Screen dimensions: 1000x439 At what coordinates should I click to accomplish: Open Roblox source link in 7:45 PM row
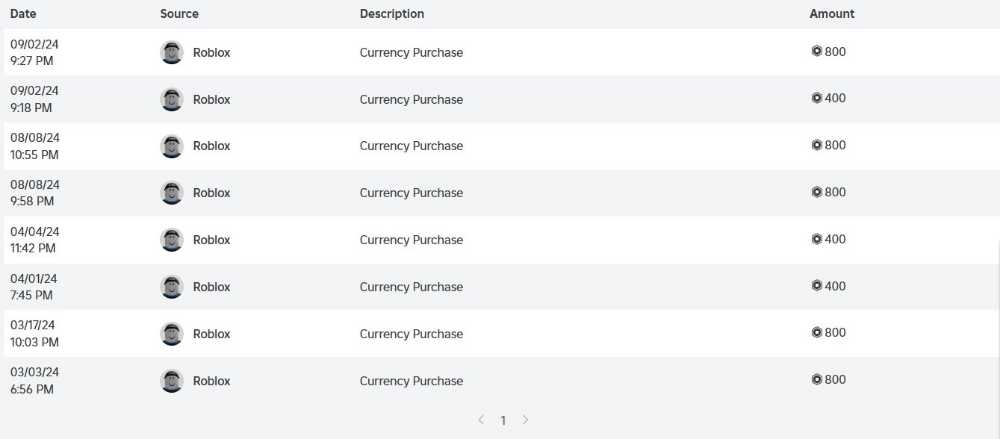tap(211, 287)
